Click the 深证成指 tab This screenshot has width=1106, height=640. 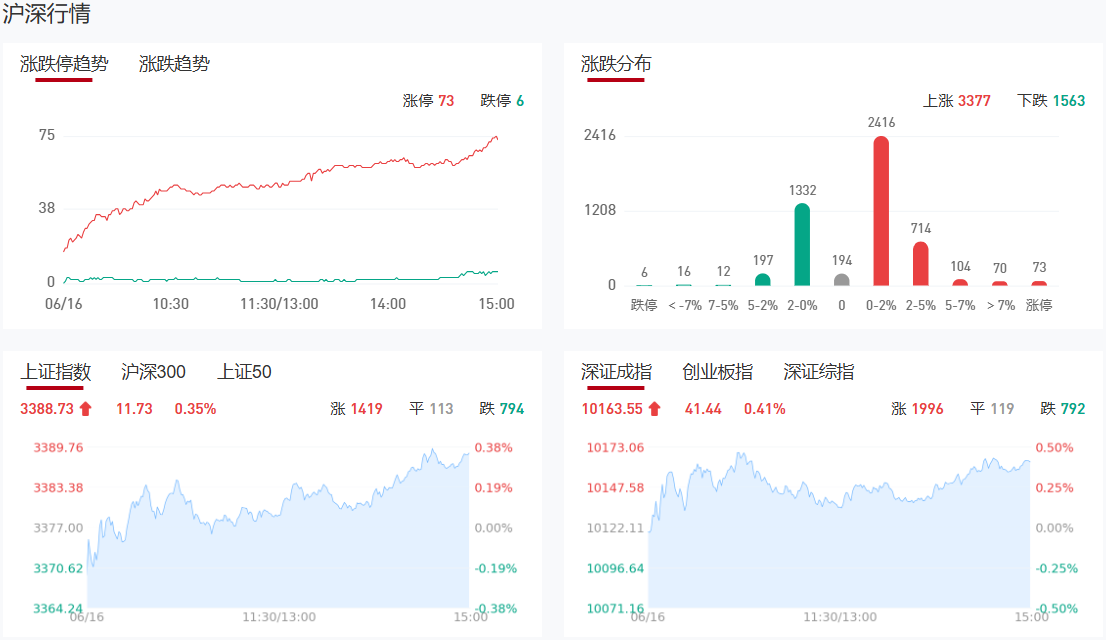616,372
